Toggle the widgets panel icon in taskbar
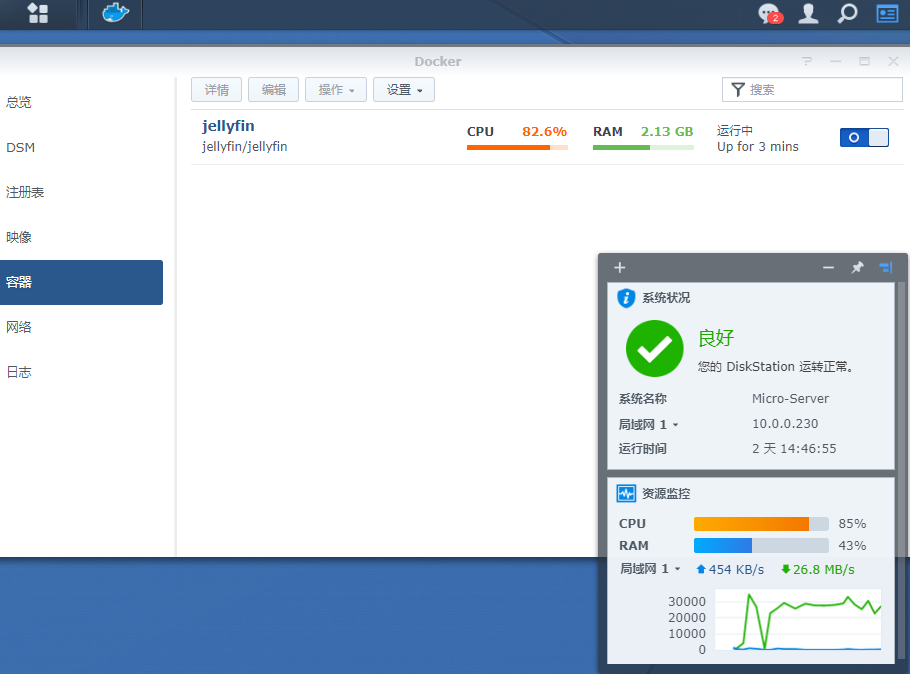Screen dimensions: 910x674 coord(887,13)
